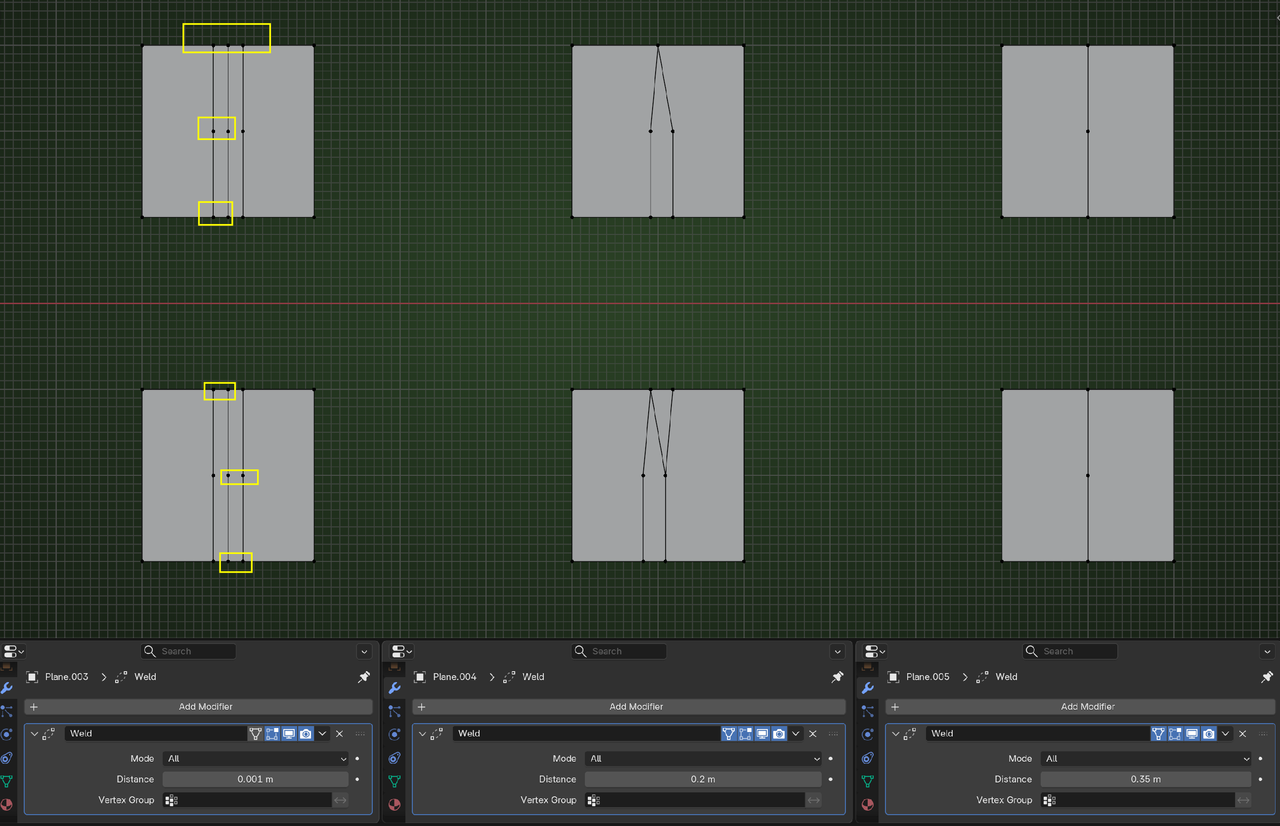Select the Modifier properties wrench tab for Plane.003
Image resolution: width=1280 pixels, height=826 pixels.
pos(6,688)
